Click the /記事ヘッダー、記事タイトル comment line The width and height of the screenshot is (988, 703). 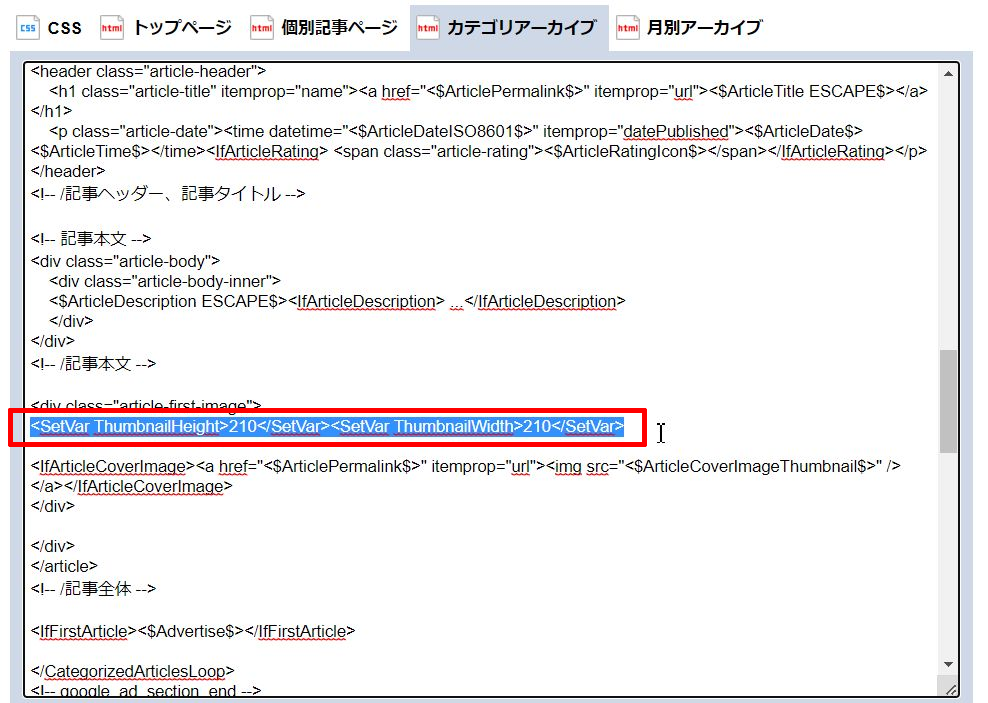tap(168, 193)
